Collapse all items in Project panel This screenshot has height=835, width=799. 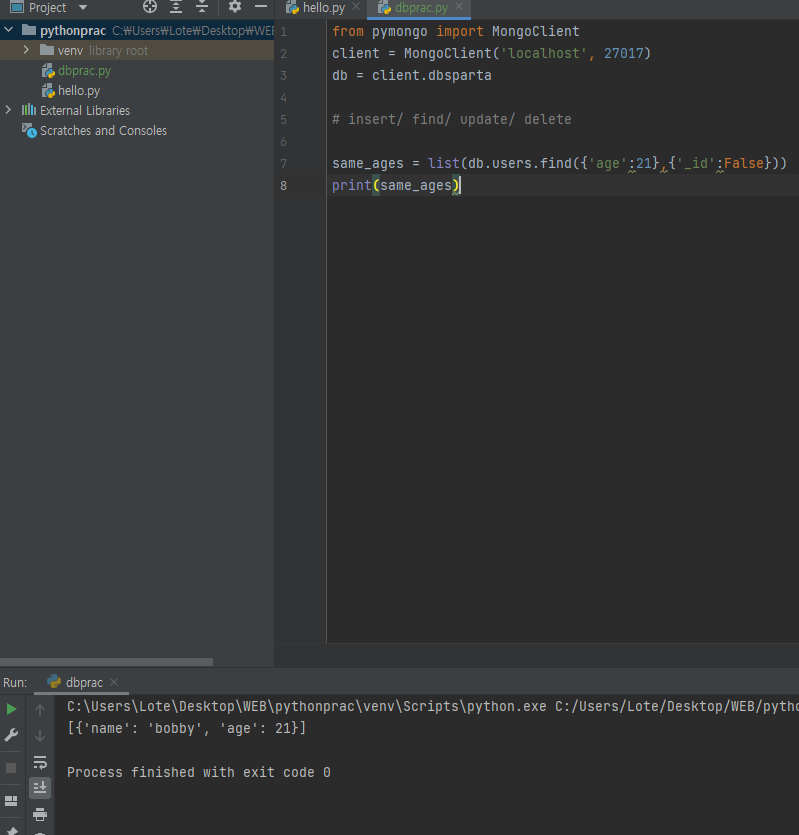pyautogui.click(x=202, y=7)
